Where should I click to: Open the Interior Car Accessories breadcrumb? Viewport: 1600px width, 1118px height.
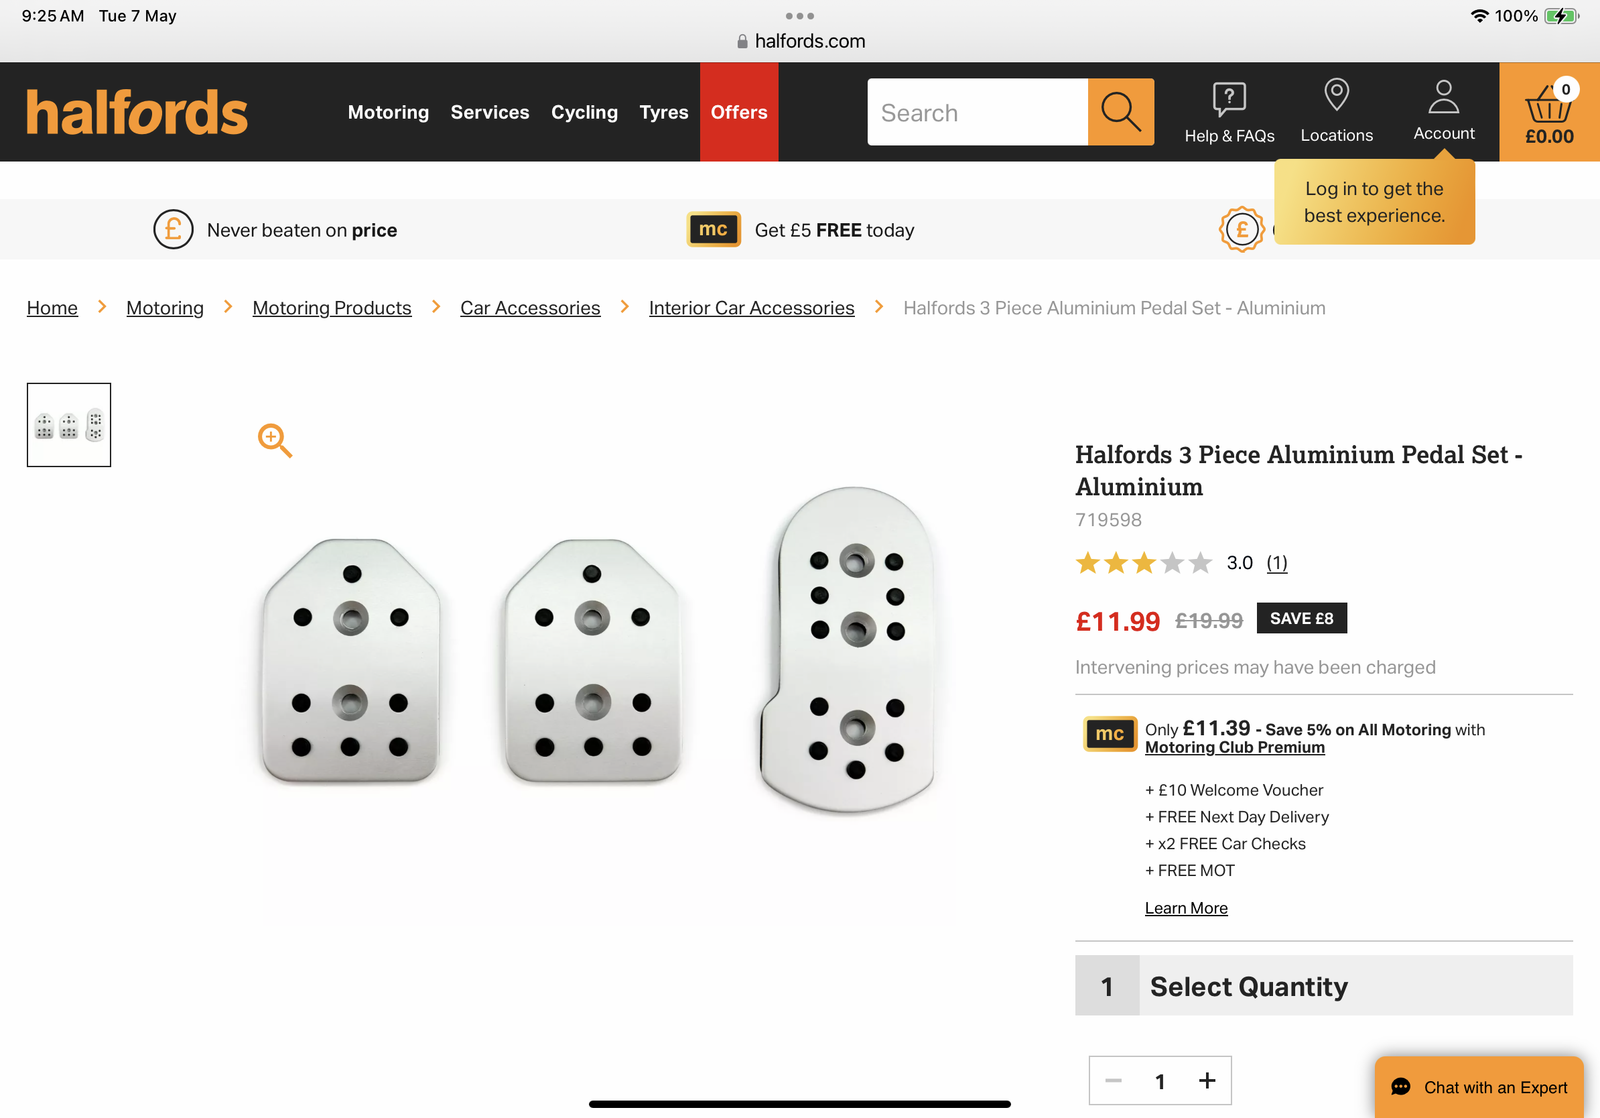tap(751, 308)
